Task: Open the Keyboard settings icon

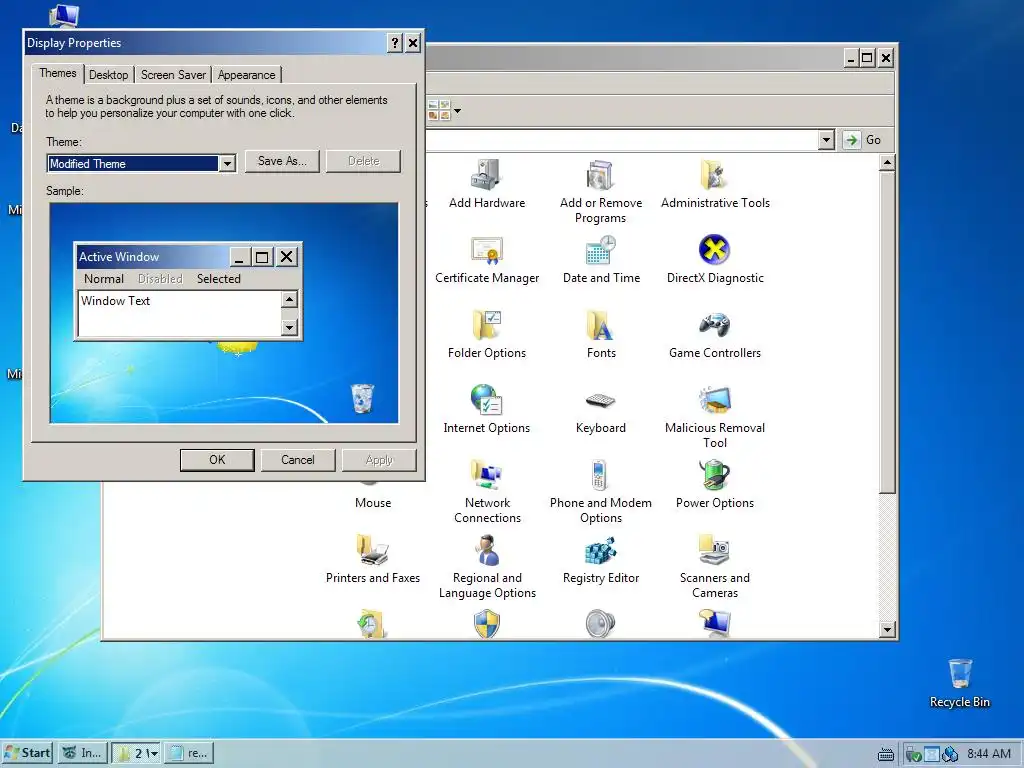Action: click(x=600, y=400)
